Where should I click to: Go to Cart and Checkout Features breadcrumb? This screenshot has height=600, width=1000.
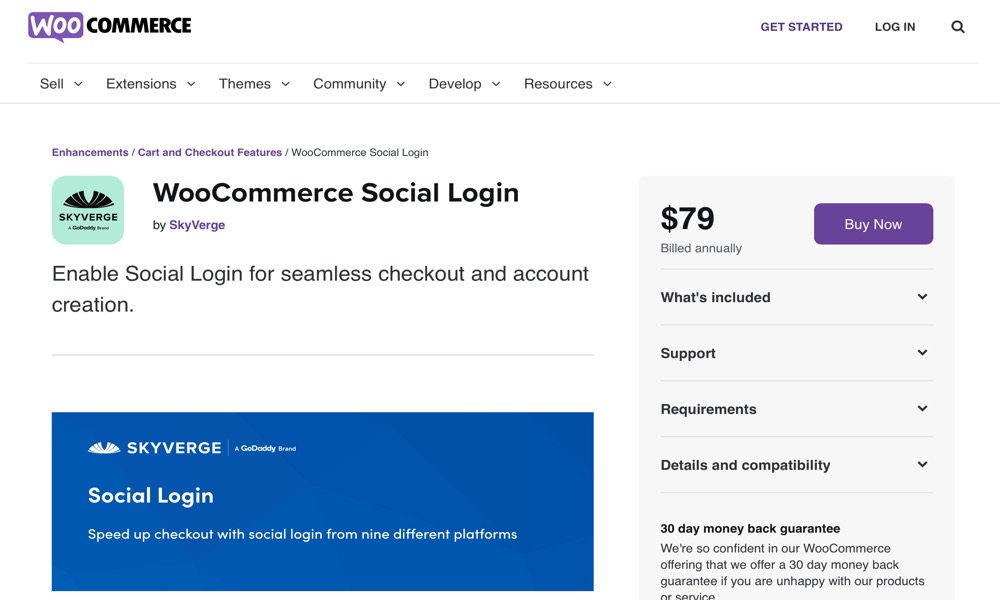coord(210,152)
